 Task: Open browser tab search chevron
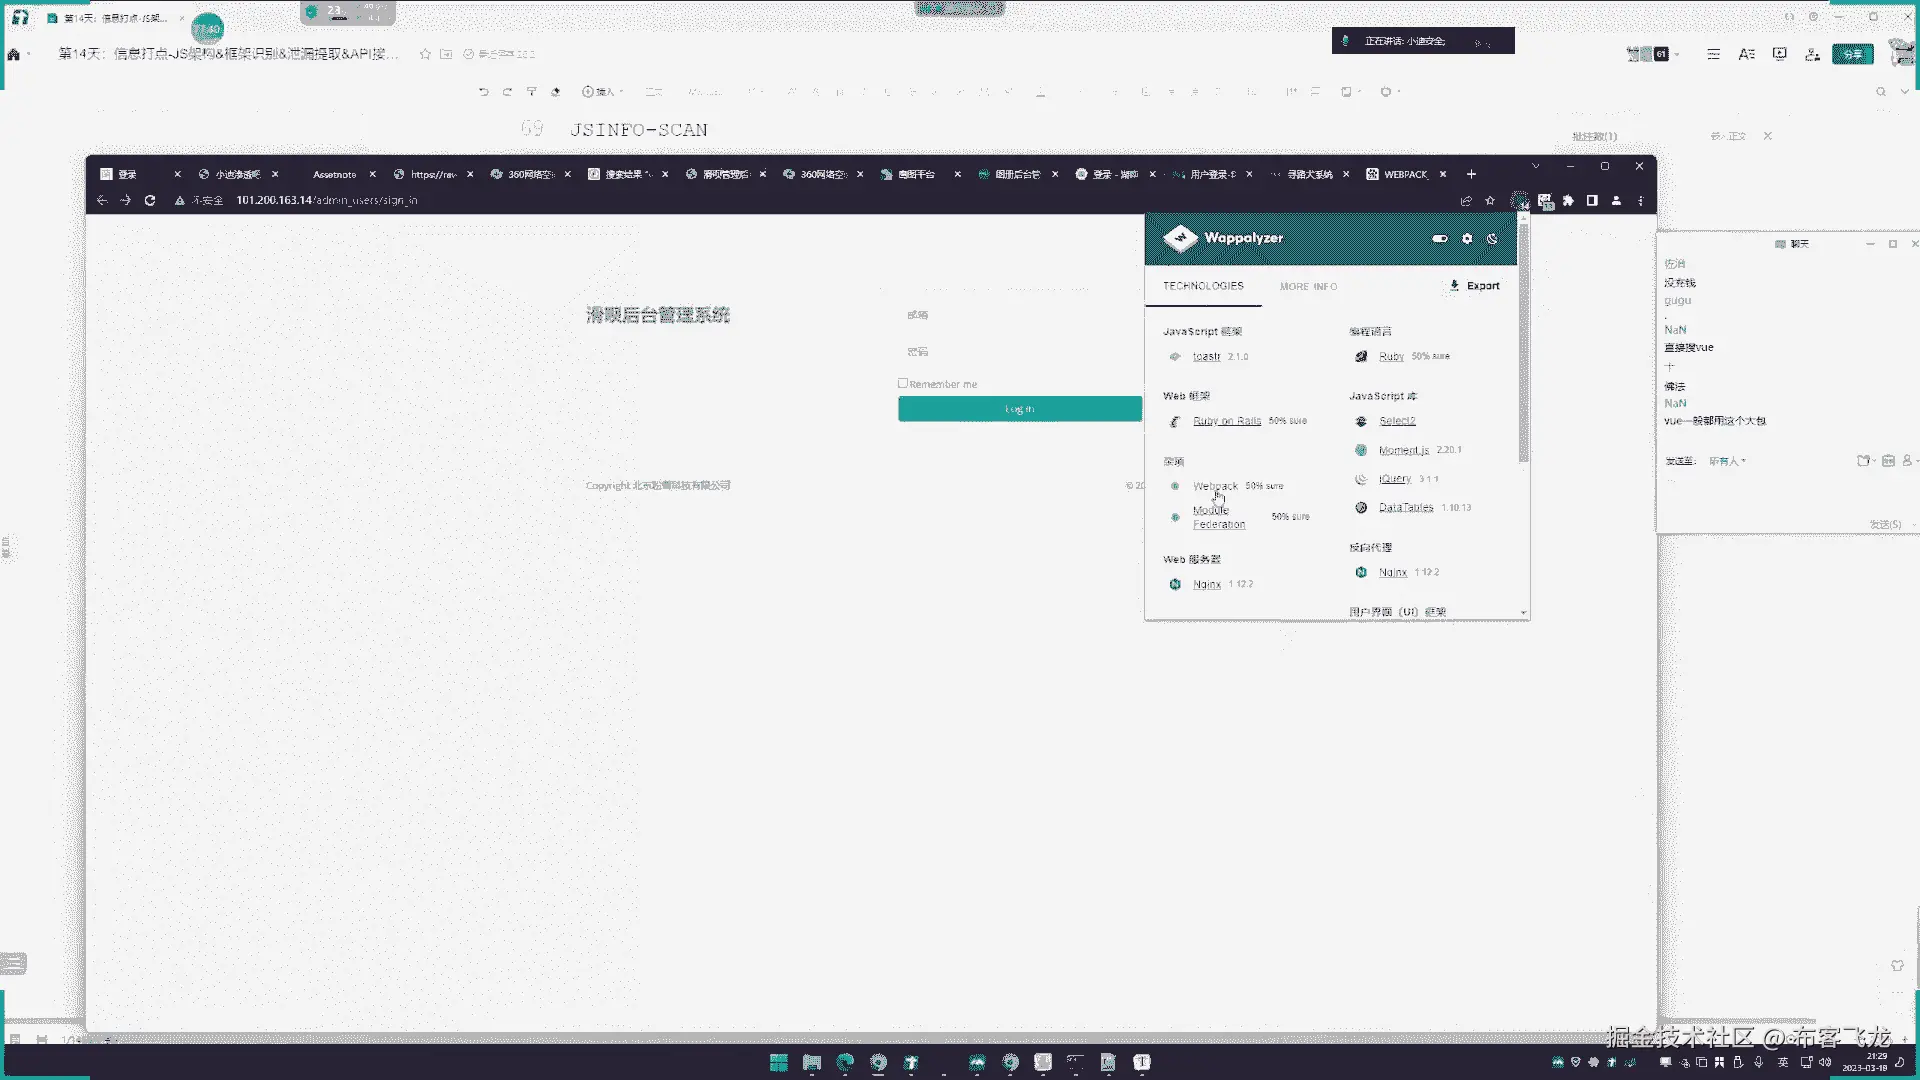coord(1536,166)
